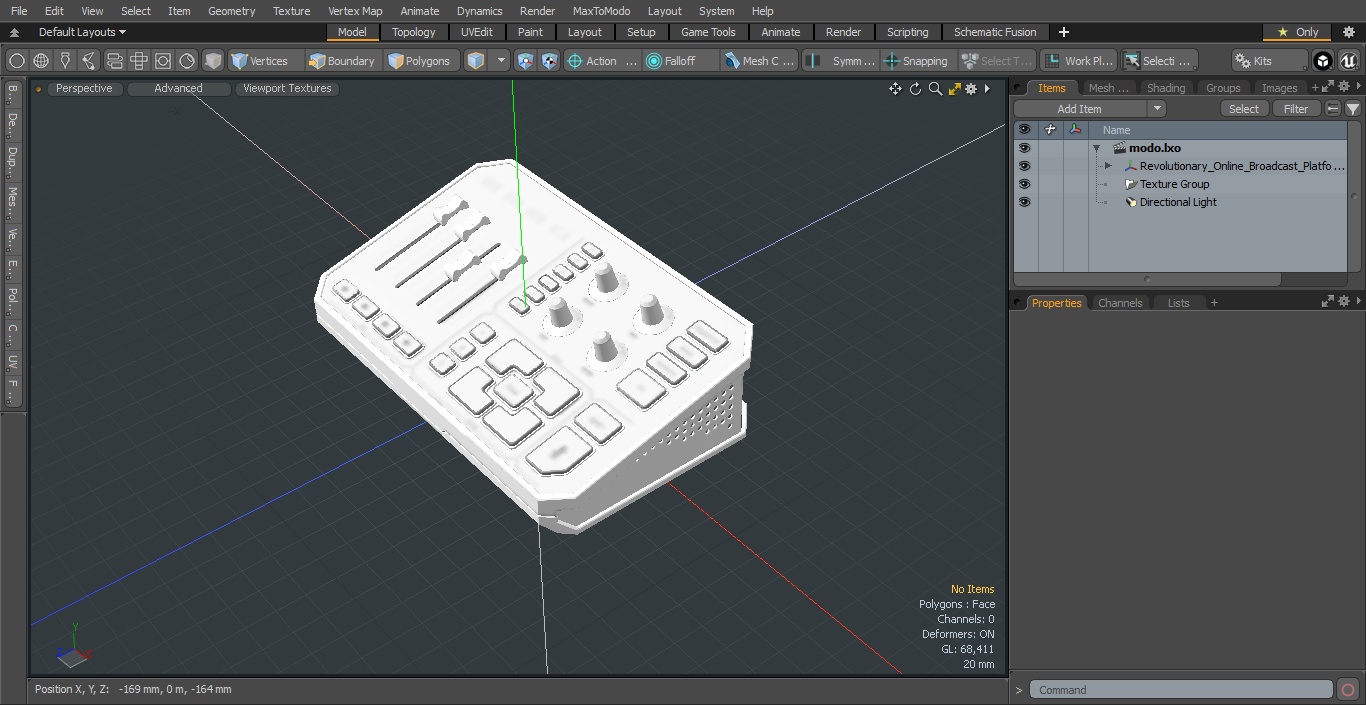Click the Filter button in Items panel
This screenshot has height=705, width=1366.
(x=1296, y=109)
